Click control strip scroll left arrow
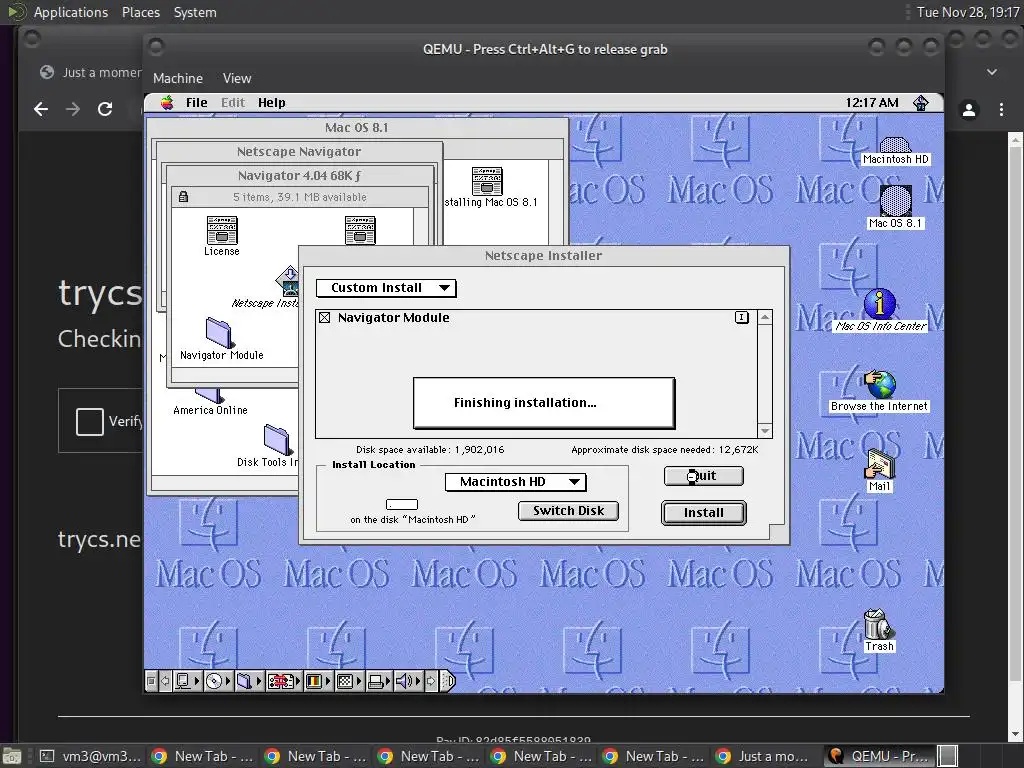Image resolution: width=1024 pixels, height=768 pixels. (165, 681)
